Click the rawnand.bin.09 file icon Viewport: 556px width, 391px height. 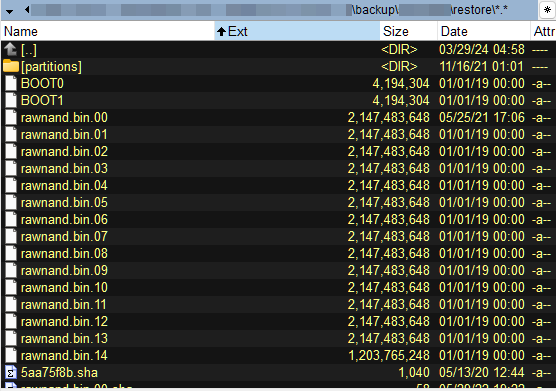pyautogui.click(x=11, y=270)
